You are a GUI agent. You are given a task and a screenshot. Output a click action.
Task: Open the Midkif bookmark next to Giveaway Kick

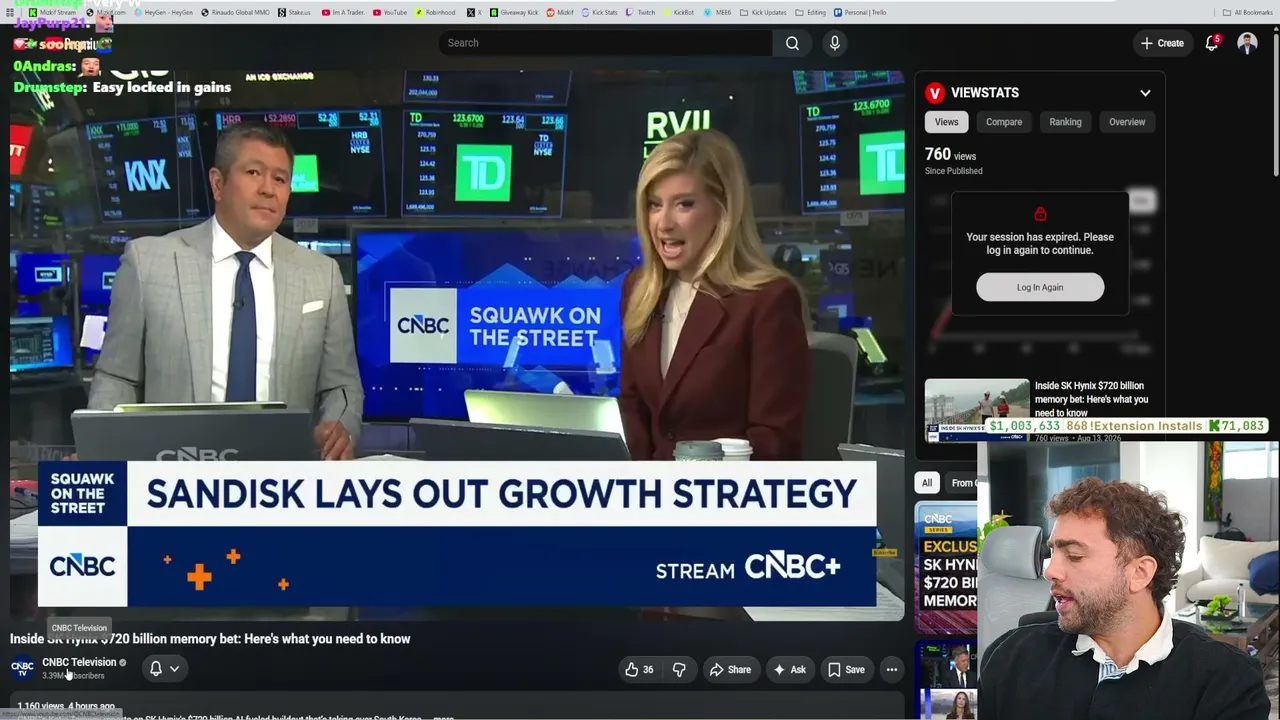click(x=560, y=12)
